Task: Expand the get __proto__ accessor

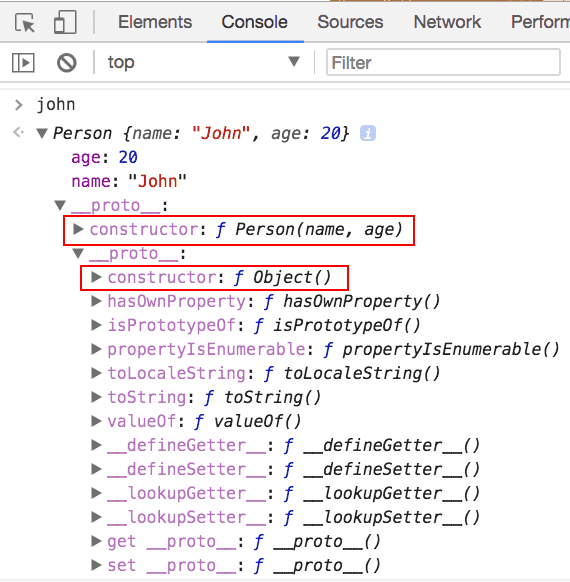Action: 96,541
